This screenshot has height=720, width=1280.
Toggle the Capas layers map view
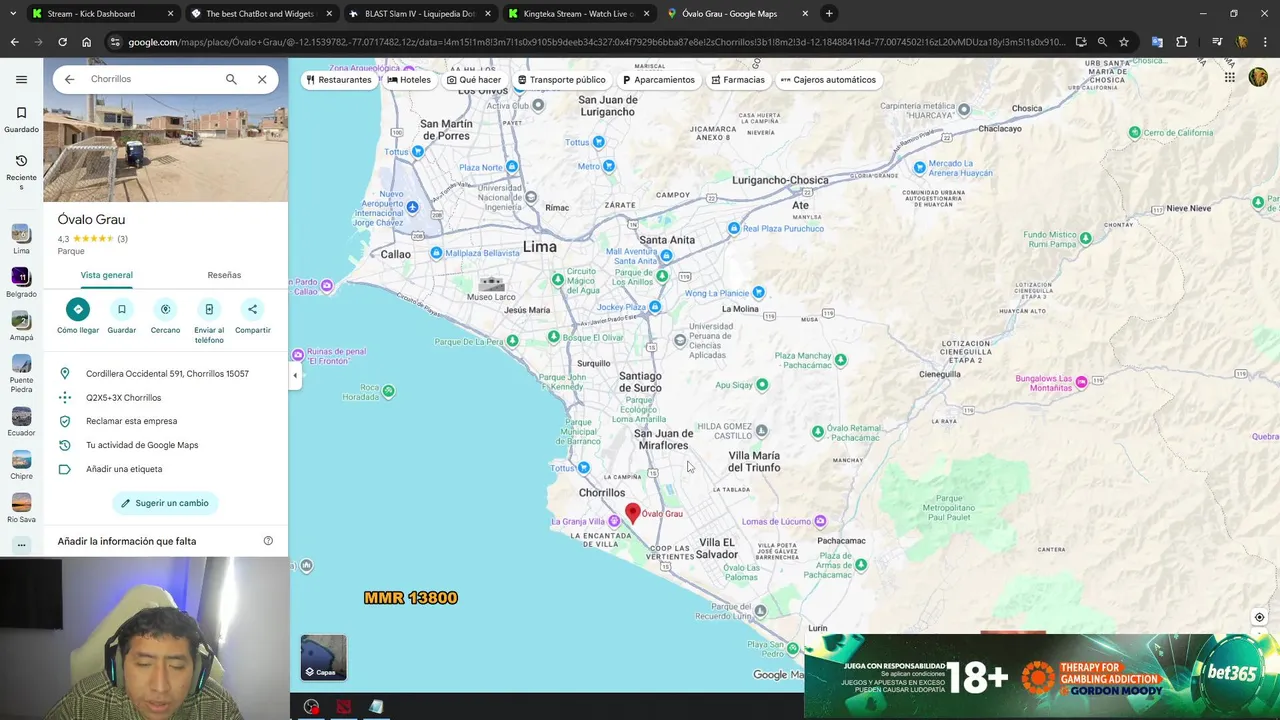click(323, 657)
